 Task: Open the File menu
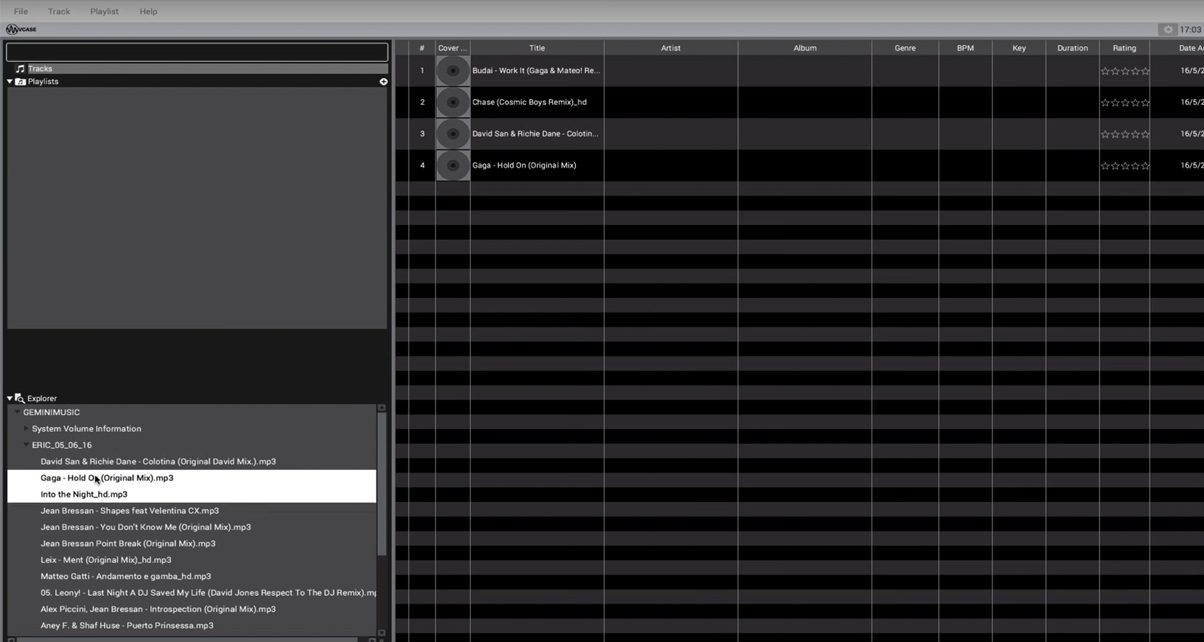(x=21, y=11)
